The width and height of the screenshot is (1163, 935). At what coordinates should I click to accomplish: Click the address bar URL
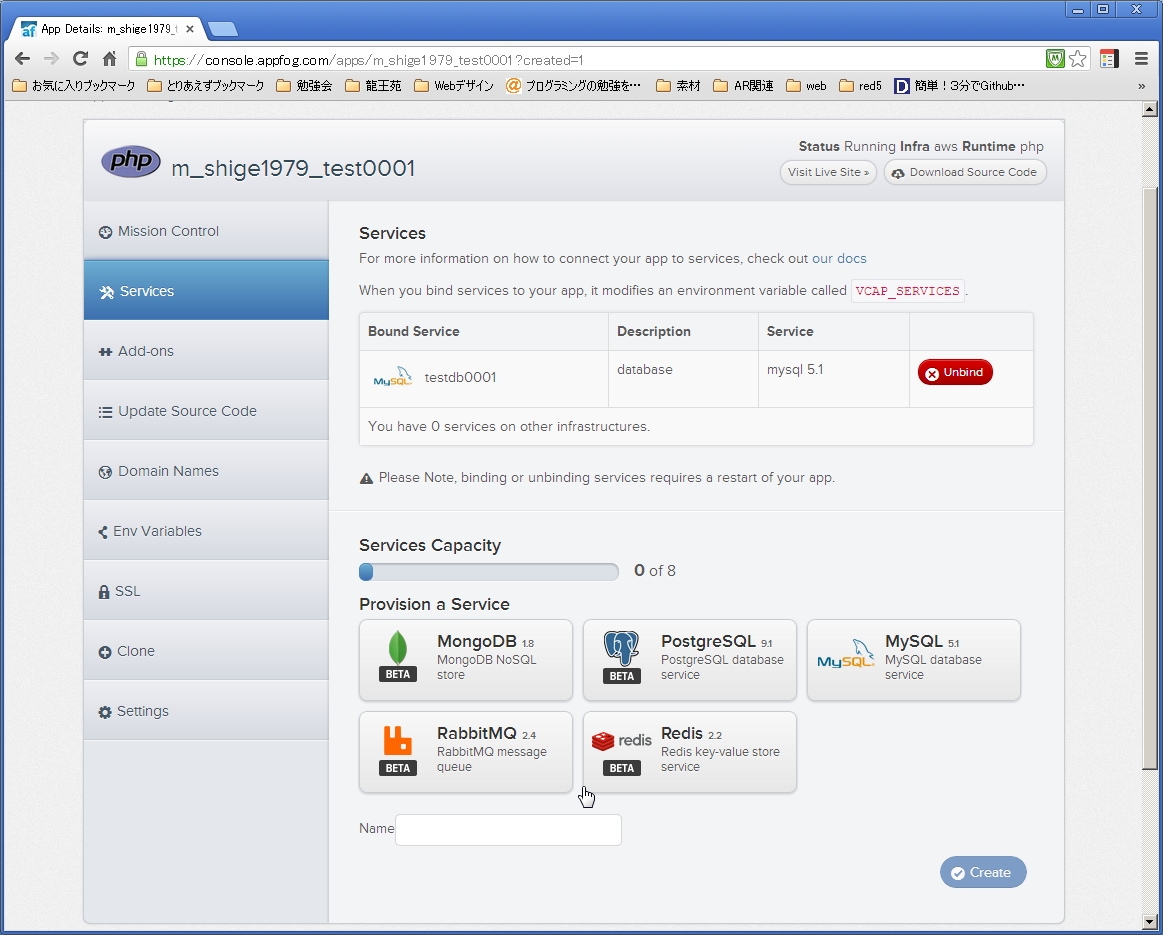(x=369, y=60)
